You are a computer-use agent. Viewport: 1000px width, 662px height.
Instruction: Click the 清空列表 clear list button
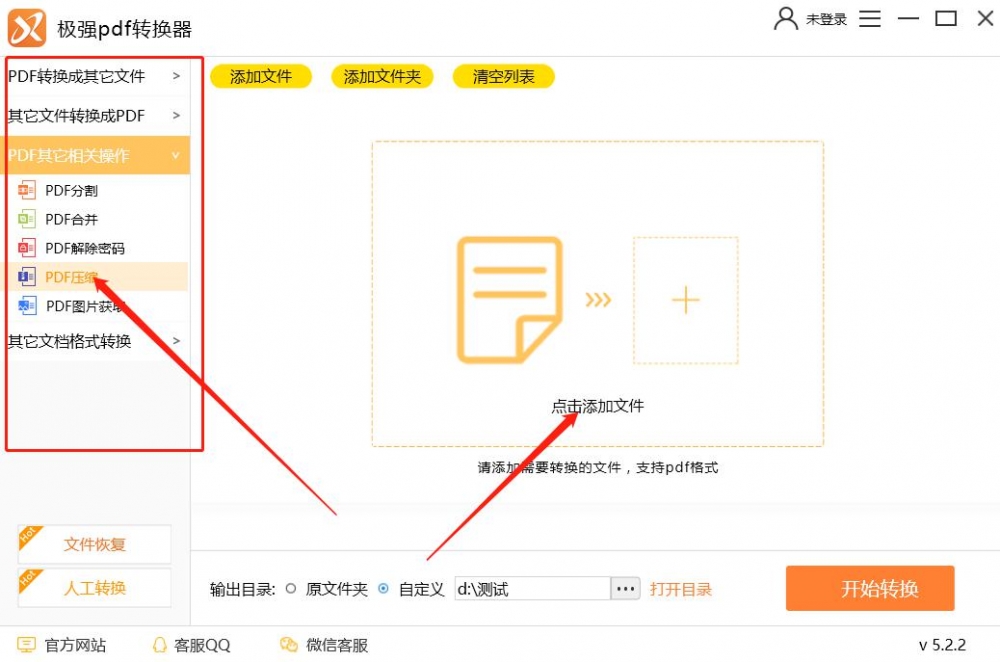click(503, 75)
